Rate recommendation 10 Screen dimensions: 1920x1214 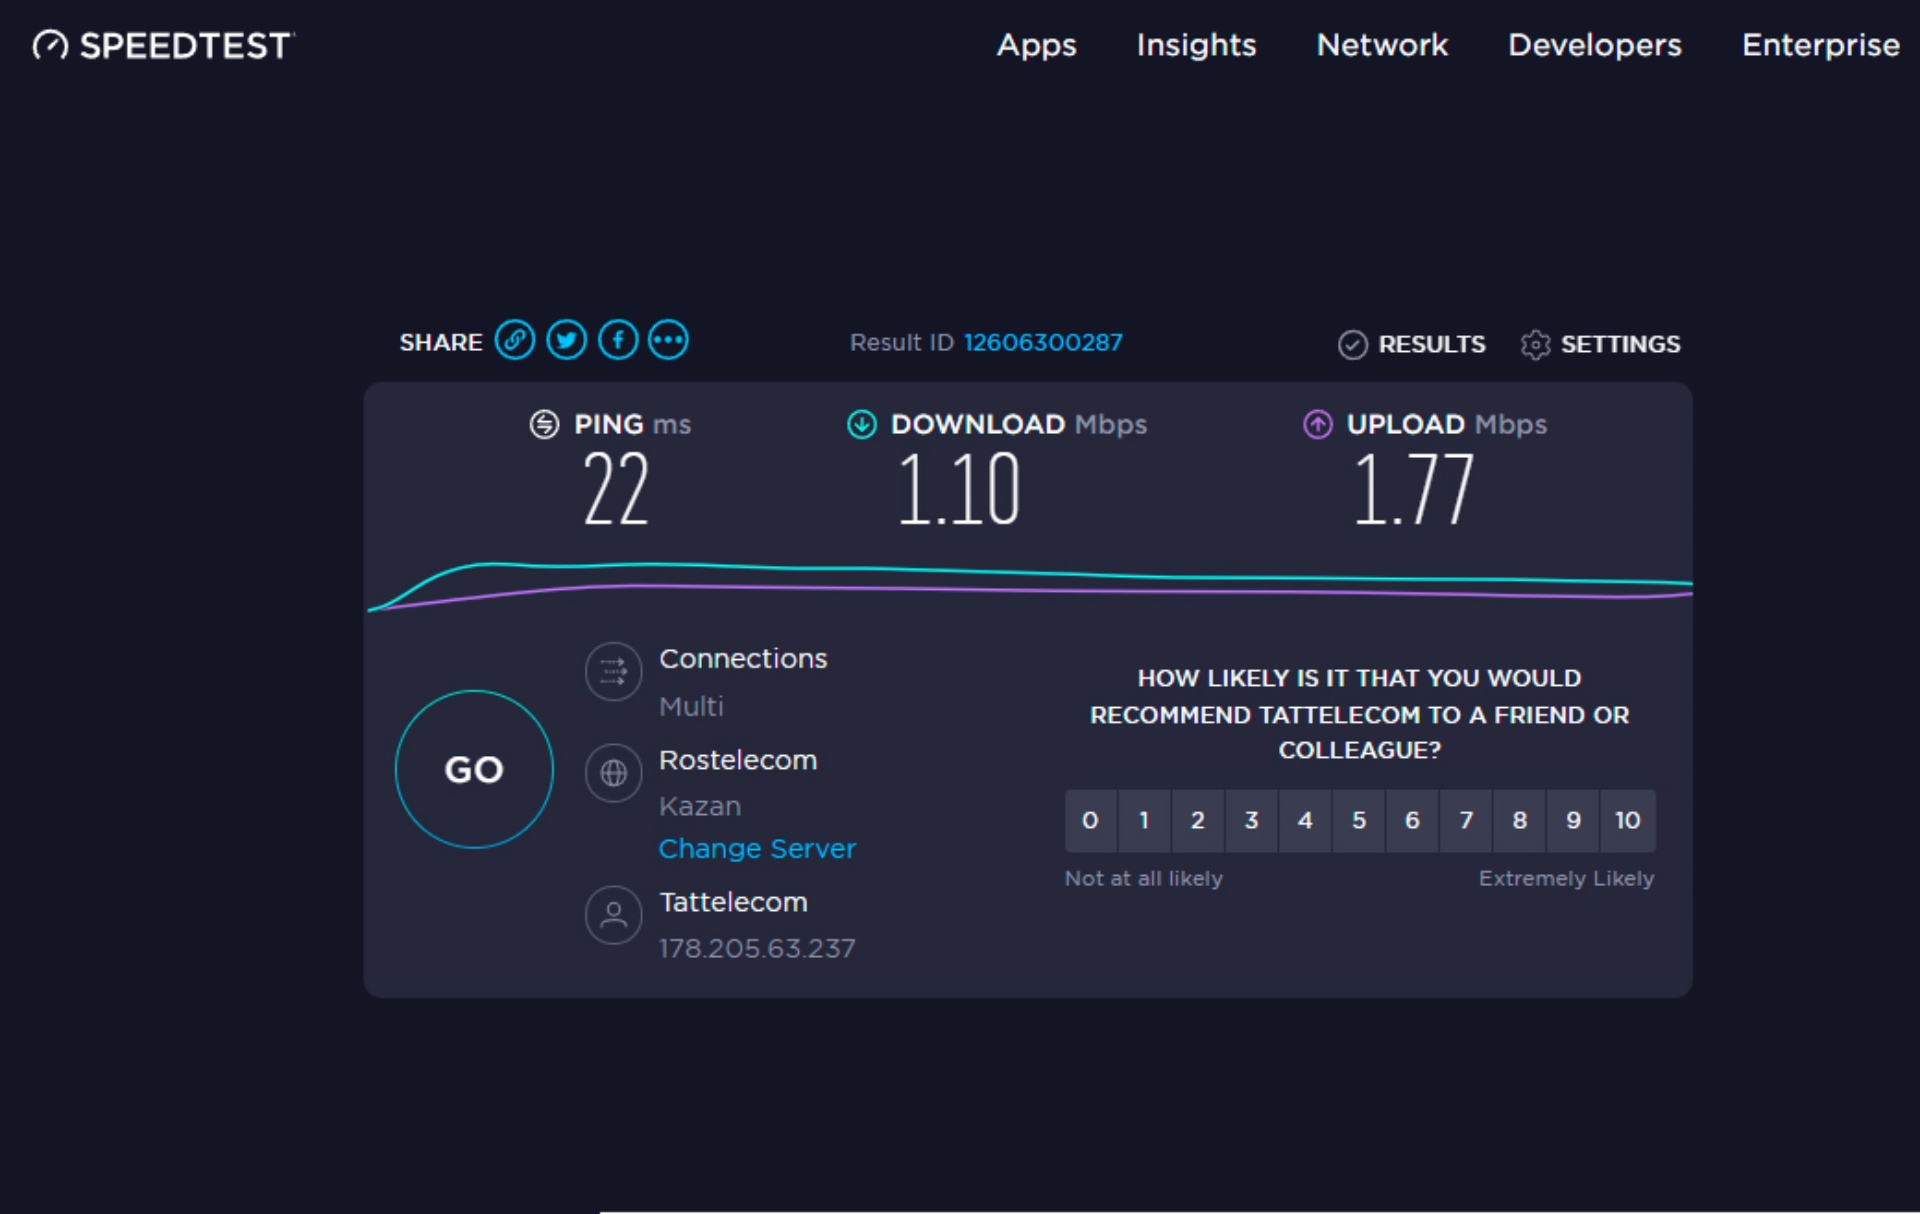click(1628, 820)
